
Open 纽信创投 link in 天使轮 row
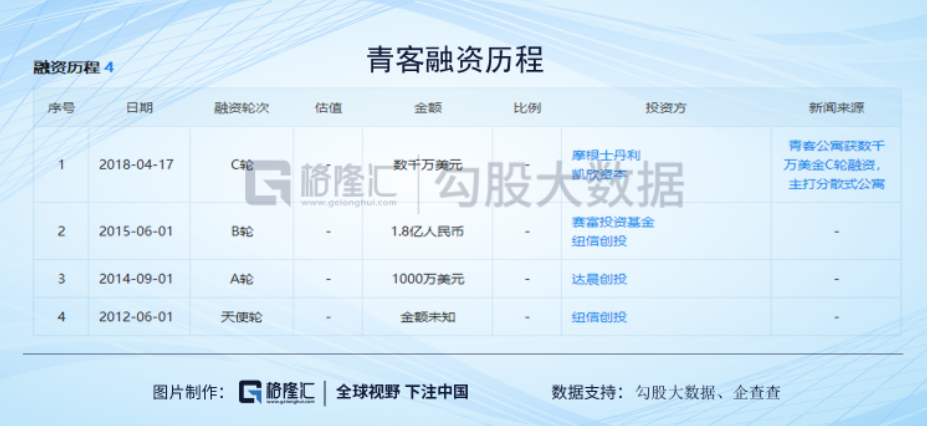pos(599,317)
